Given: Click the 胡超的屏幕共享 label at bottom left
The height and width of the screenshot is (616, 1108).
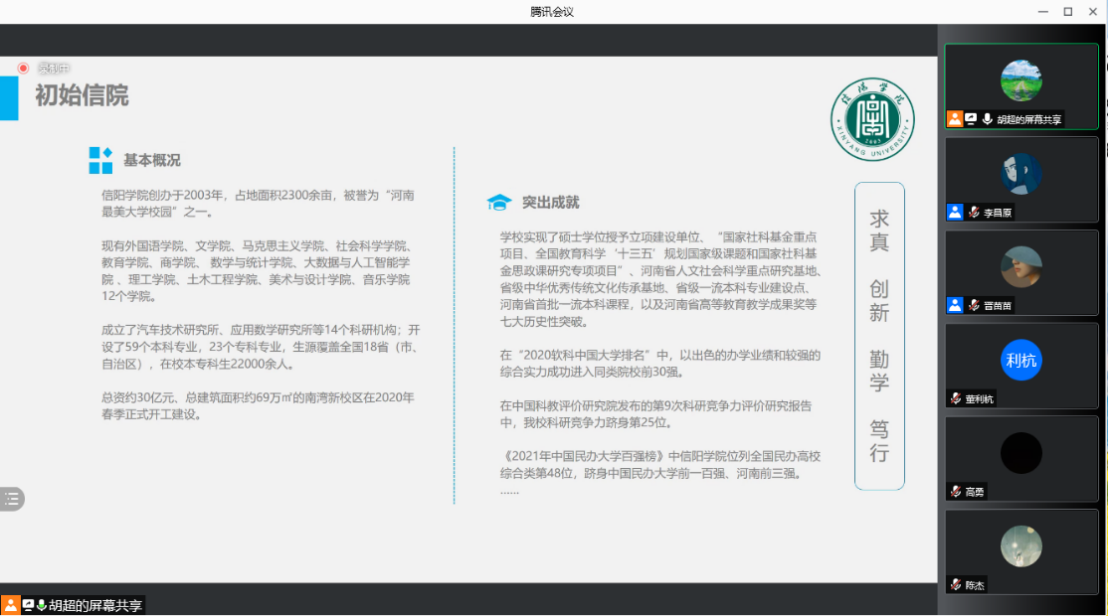Looking at the screenshot, I should tap(96, 605).
